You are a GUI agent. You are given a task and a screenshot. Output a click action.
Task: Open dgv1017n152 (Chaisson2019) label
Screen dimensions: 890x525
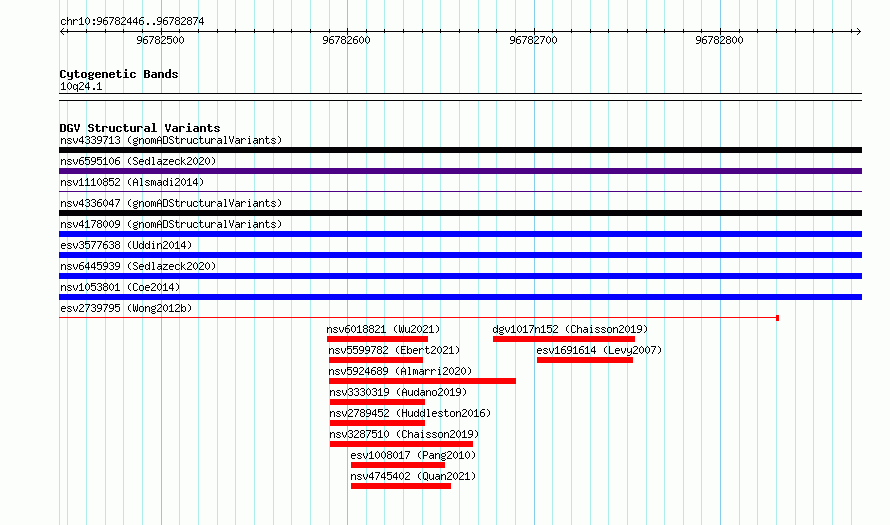(x=570, y=329)
